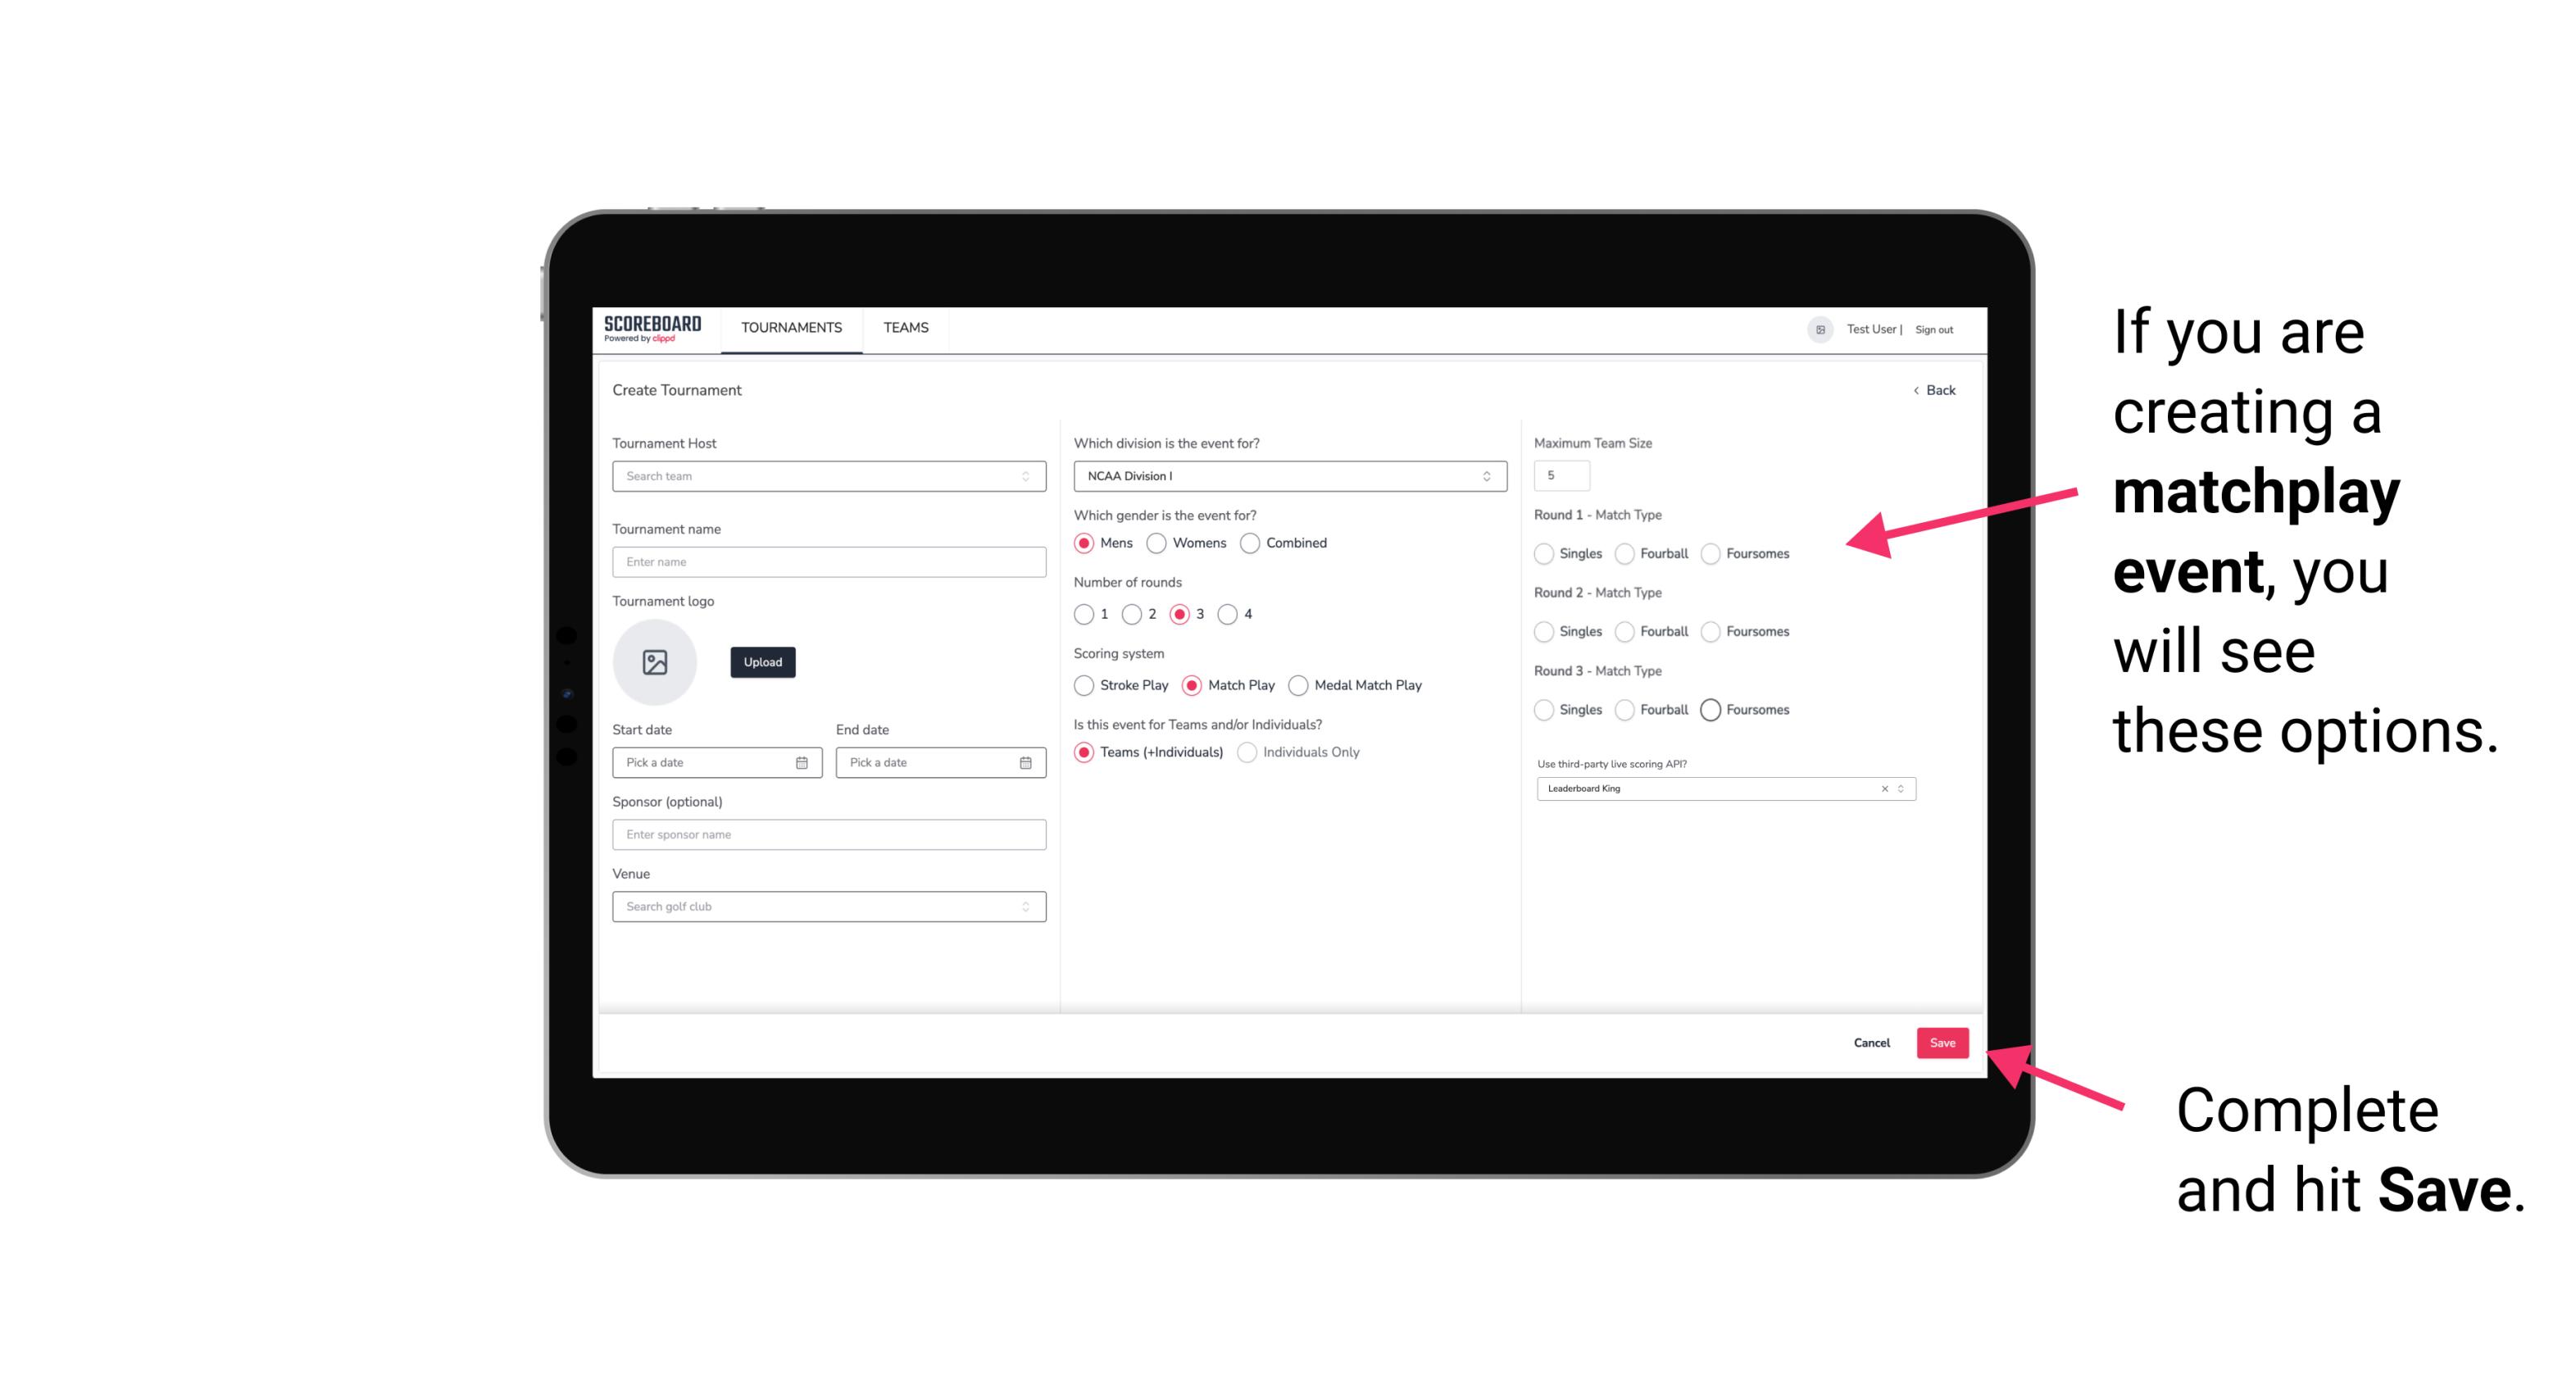2576x1386 pixels.
Task: Click the Cancel button
Action: click(1871, 1041)
